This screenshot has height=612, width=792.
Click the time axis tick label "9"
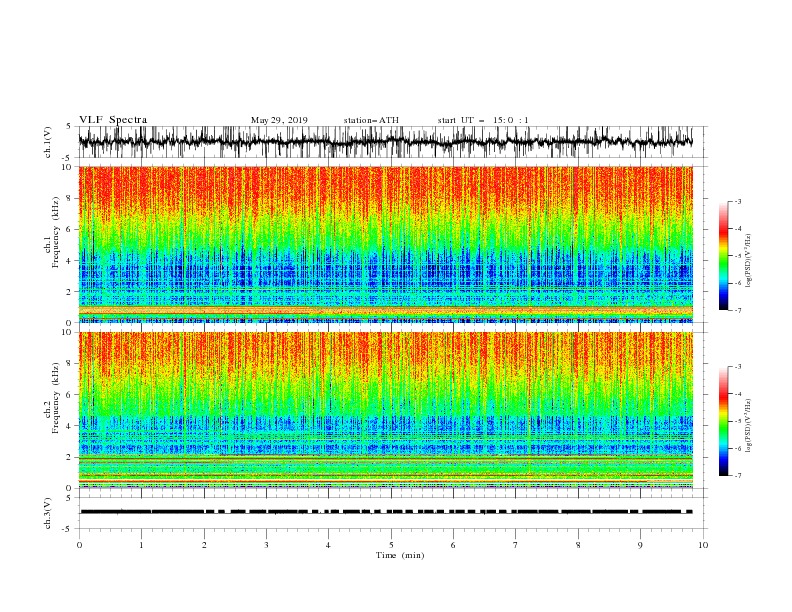(x=640, y=545)
